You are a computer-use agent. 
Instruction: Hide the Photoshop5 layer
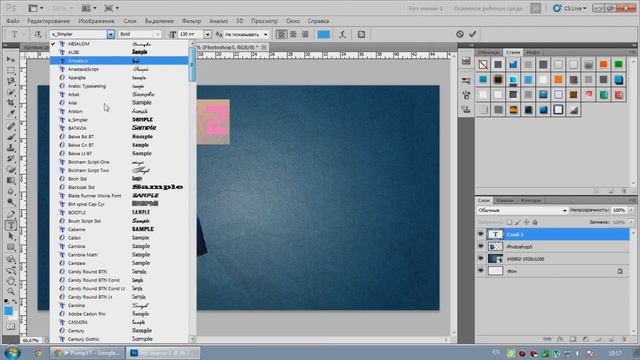481,247
